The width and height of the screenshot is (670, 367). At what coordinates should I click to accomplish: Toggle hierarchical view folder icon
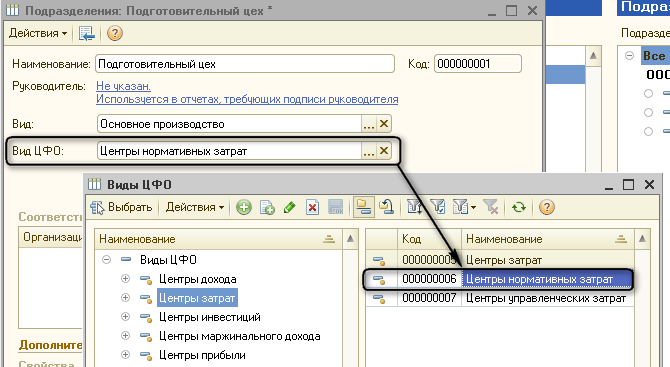(364, 207)
